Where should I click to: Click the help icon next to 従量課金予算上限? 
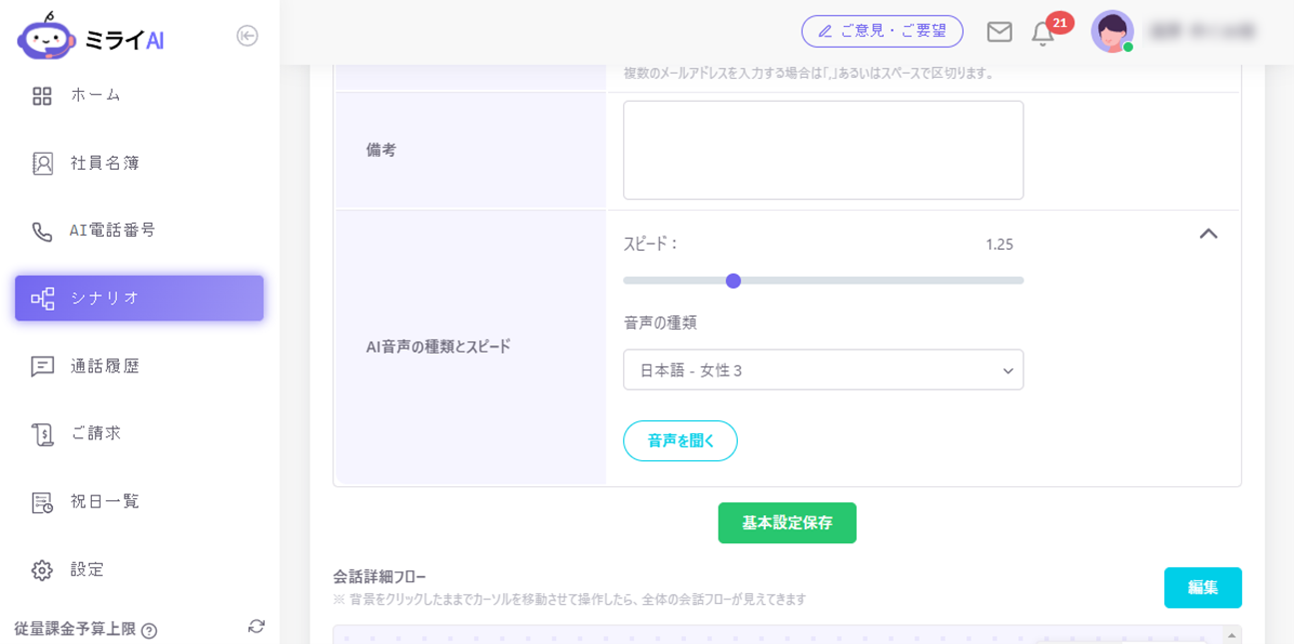(149, 630)
